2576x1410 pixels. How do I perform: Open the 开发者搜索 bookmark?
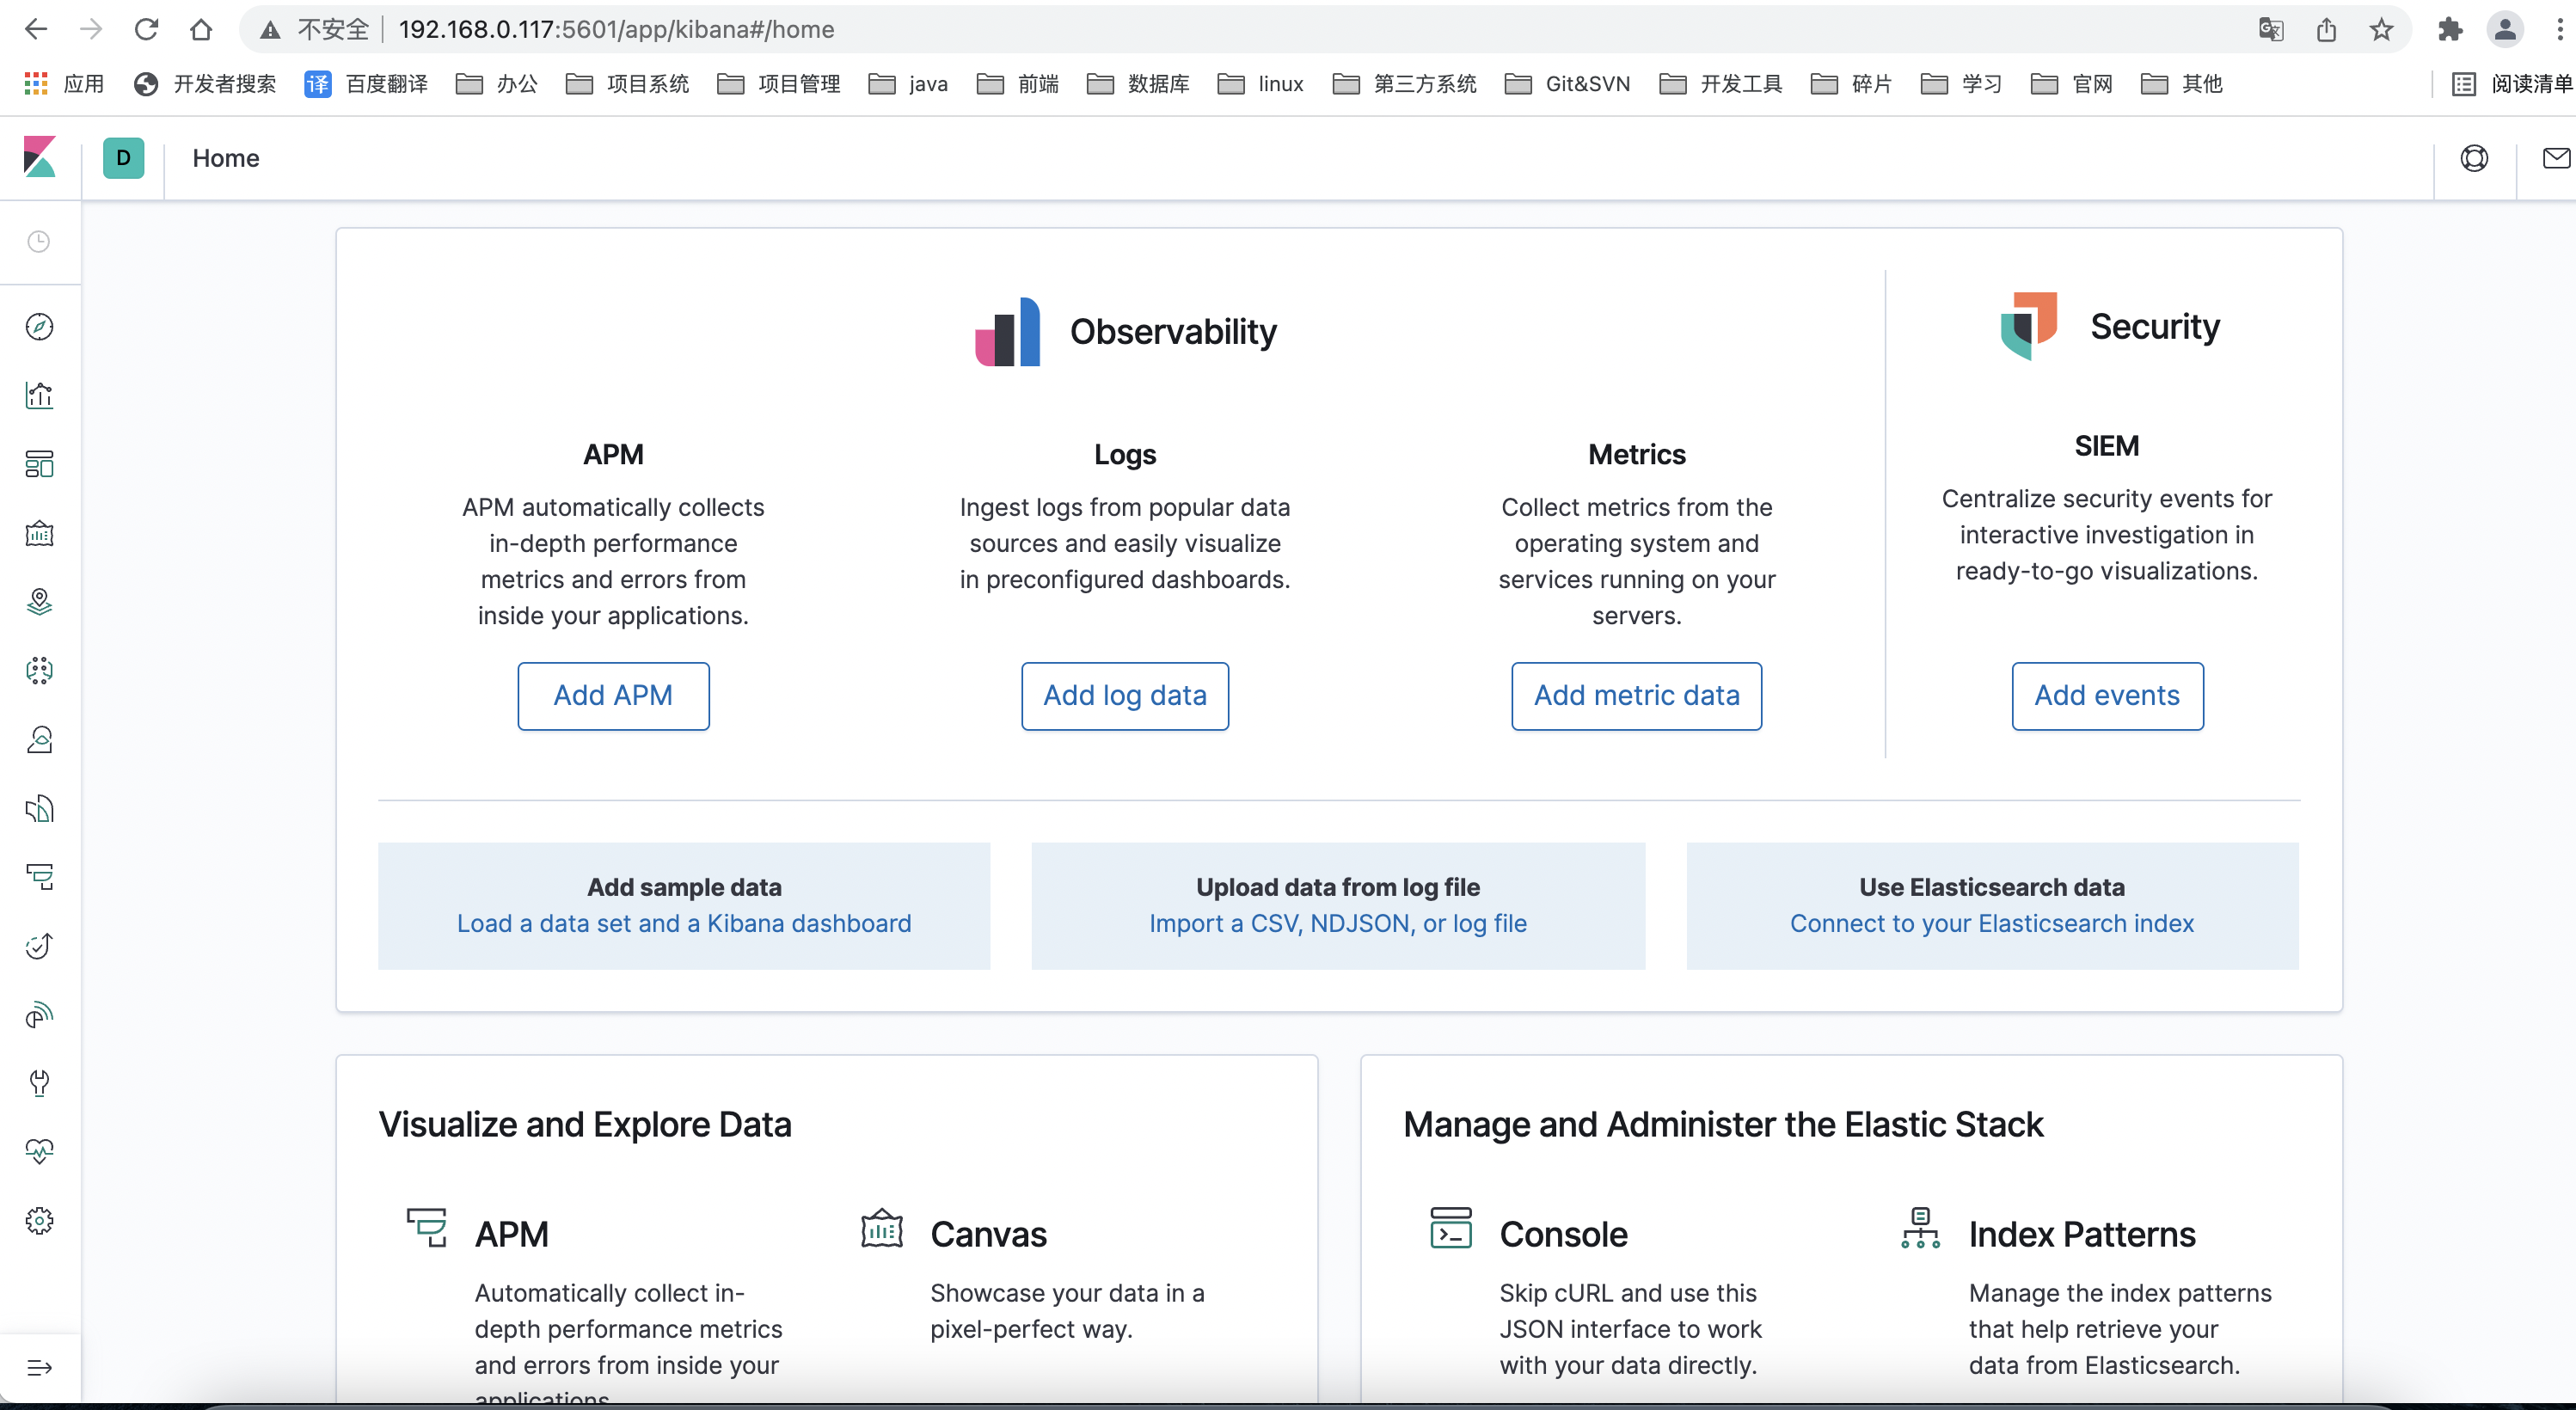[x=204, y=84]
